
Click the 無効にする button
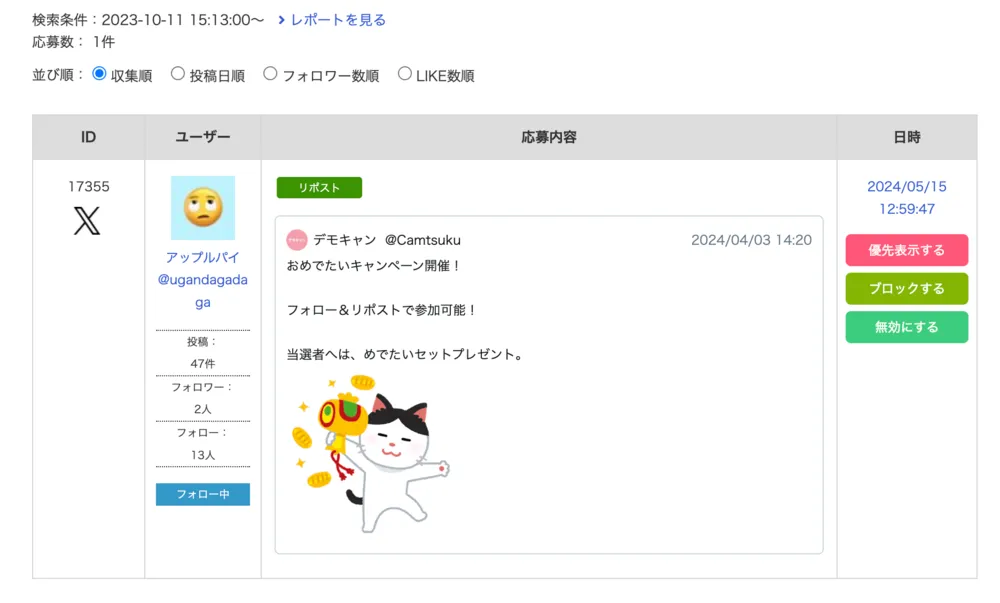(906, 327)
